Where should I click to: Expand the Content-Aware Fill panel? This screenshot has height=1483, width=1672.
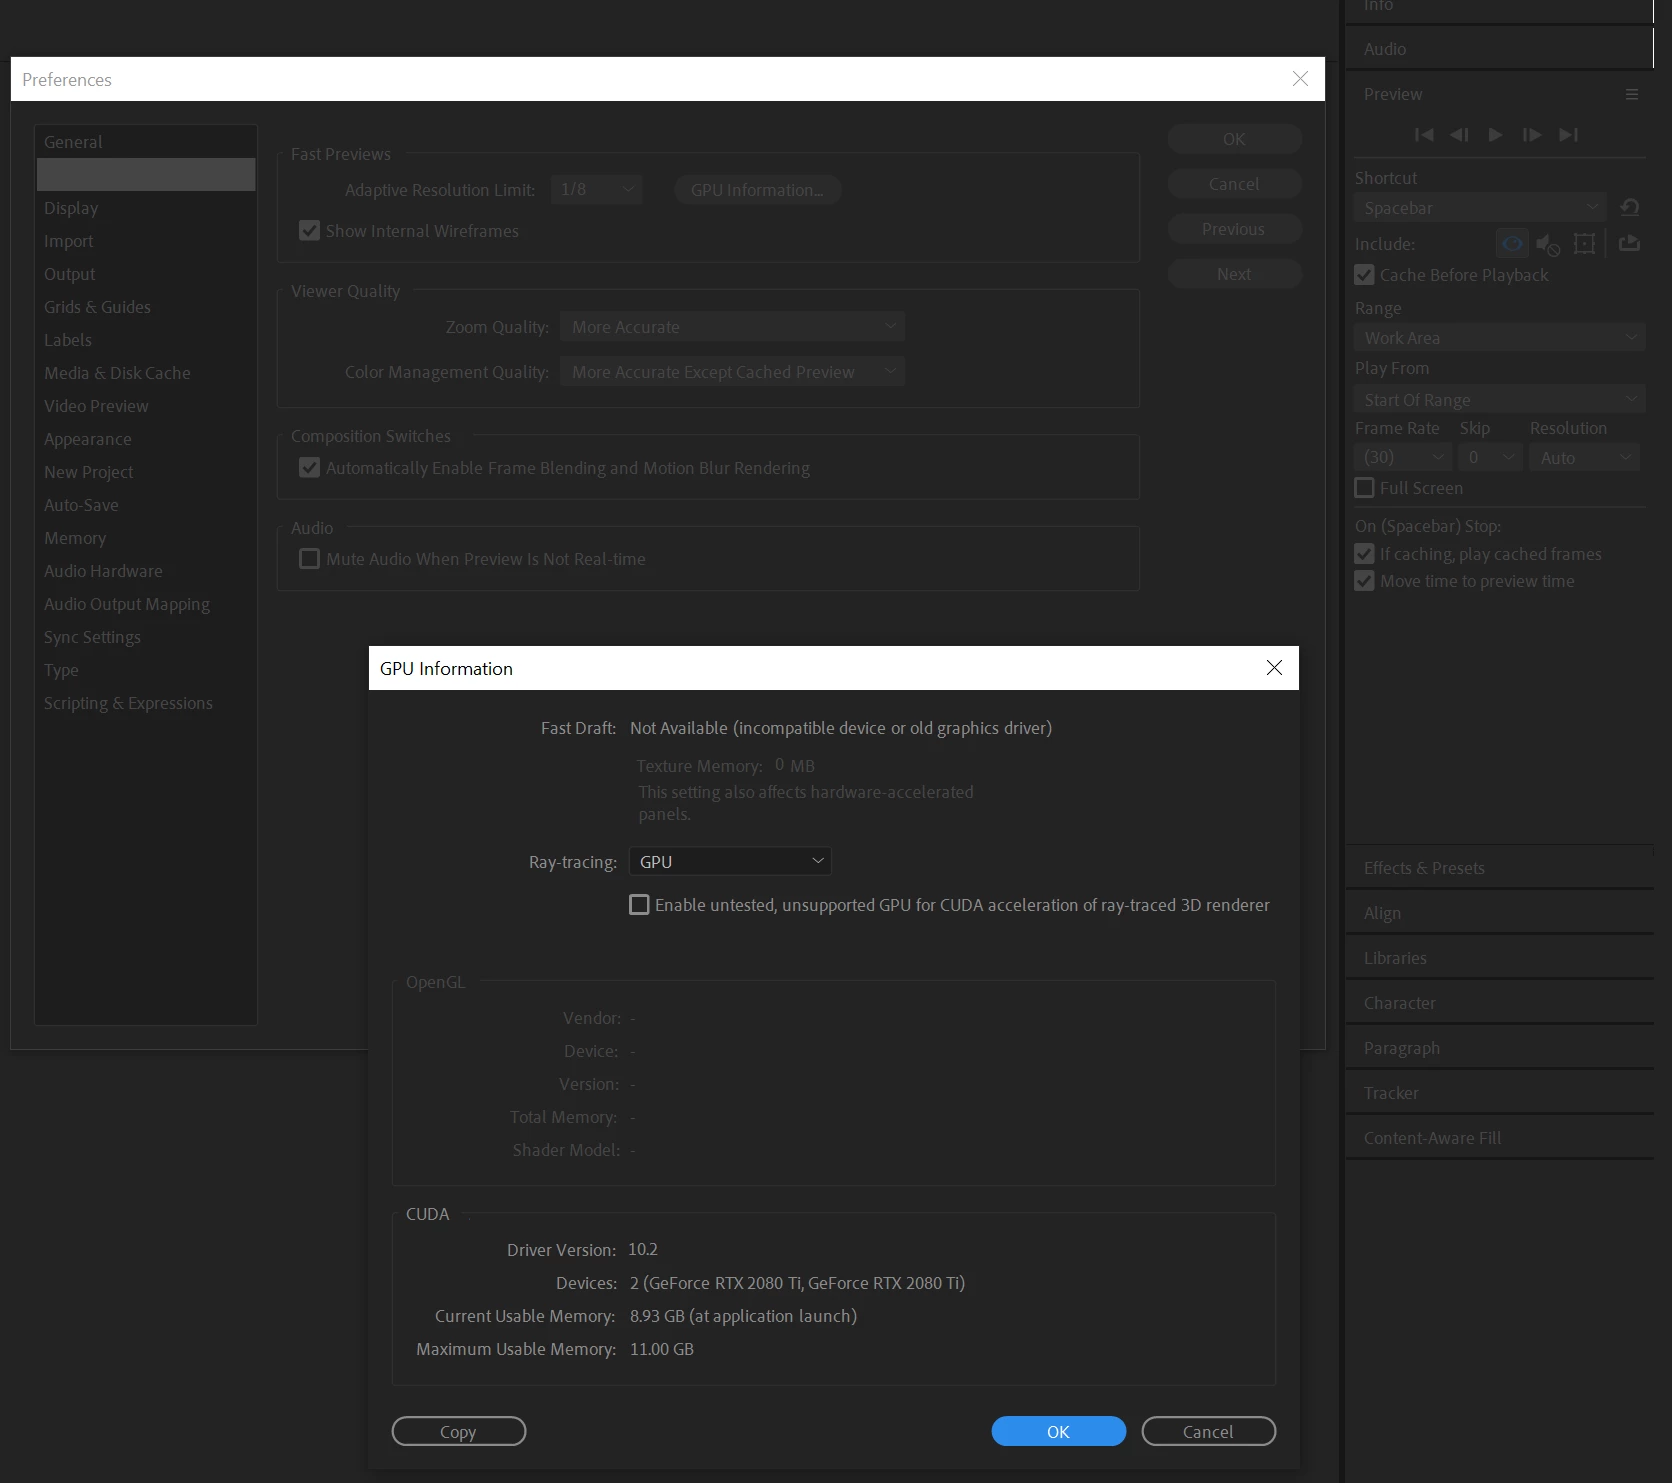coord(1499,1138)
